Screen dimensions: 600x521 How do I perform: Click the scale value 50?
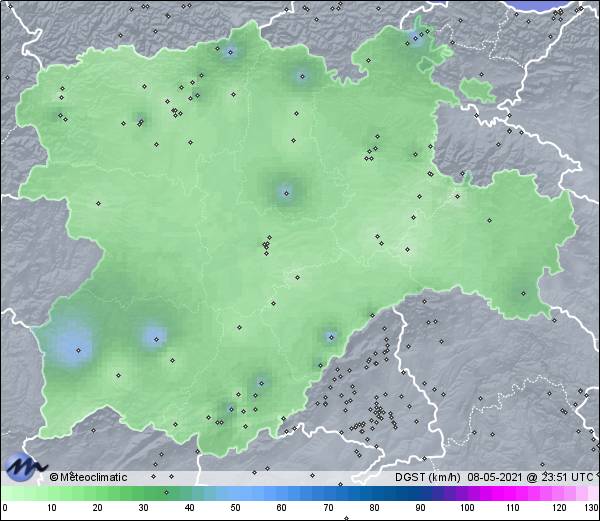coord(235,508)
